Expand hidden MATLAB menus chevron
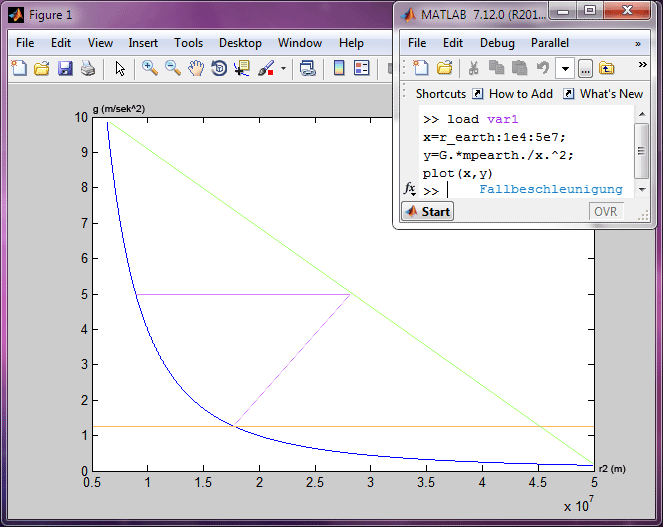This screenshot has height=527, width=663. coord(638,44)
